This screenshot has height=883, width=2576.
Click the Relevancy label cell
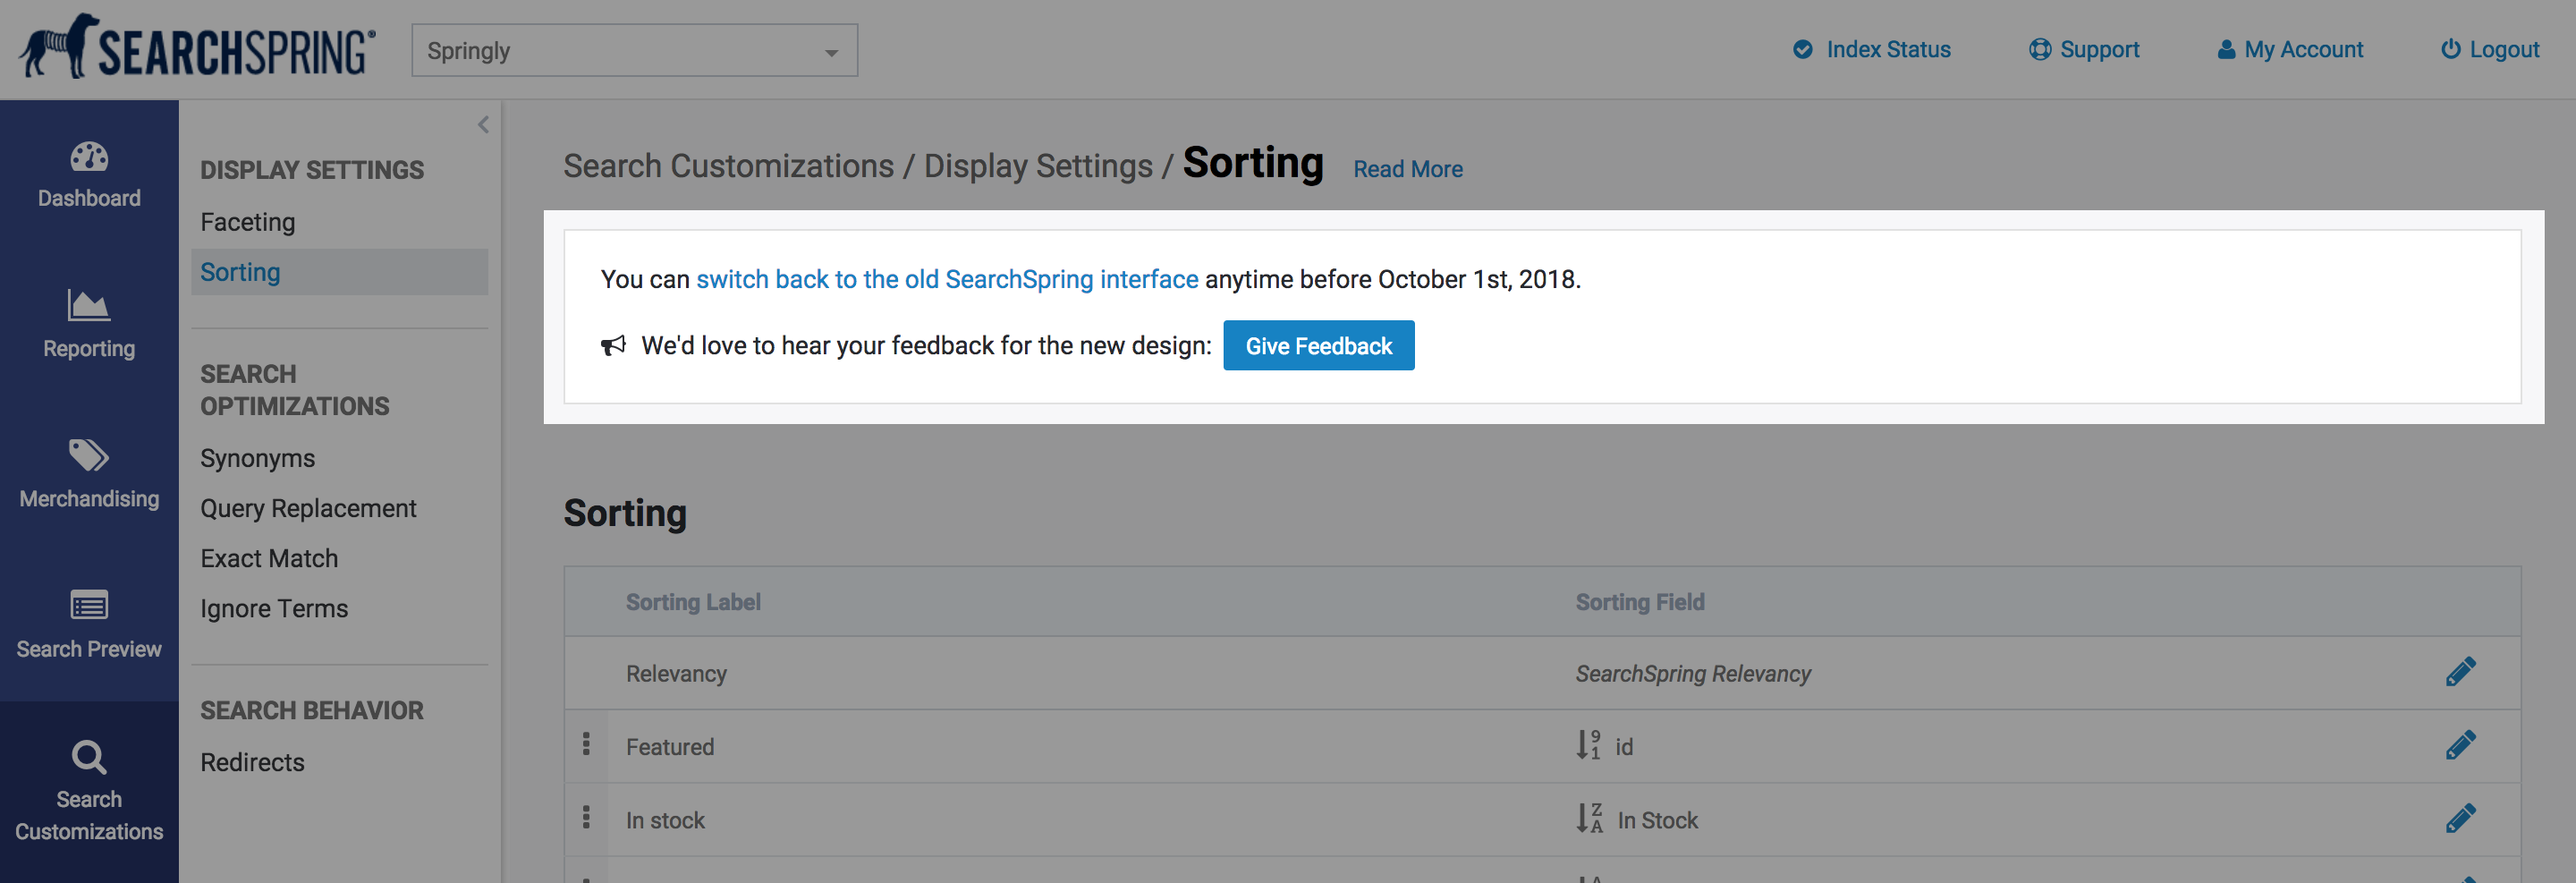[676, 674]
